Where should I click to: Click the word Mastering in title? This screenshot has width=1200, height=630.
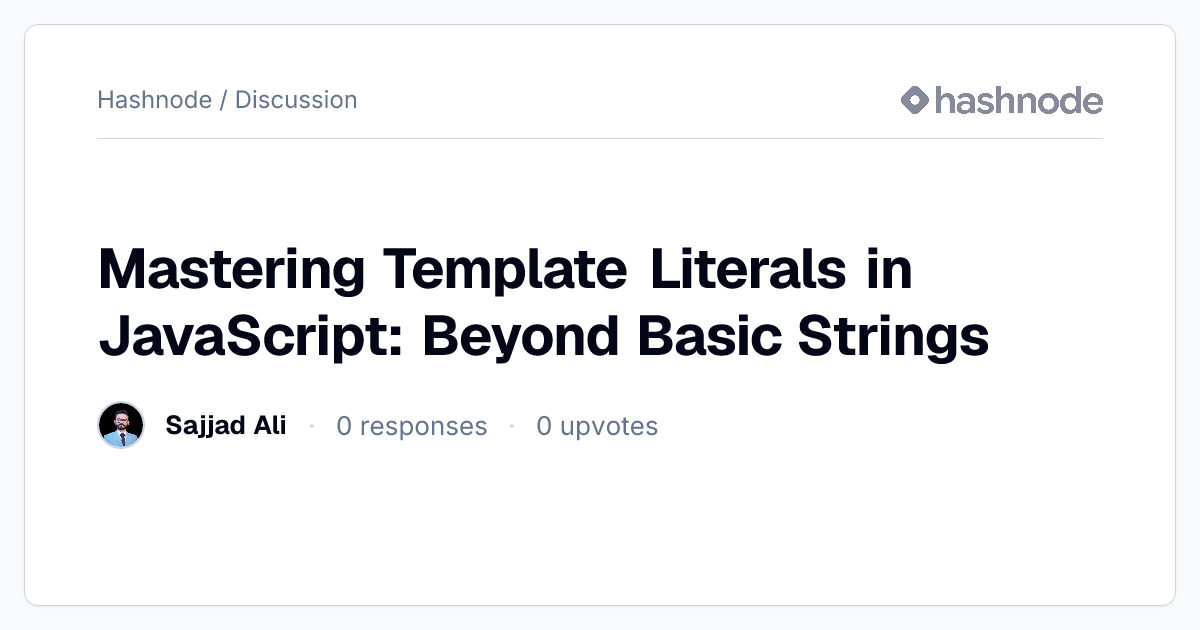232,269
